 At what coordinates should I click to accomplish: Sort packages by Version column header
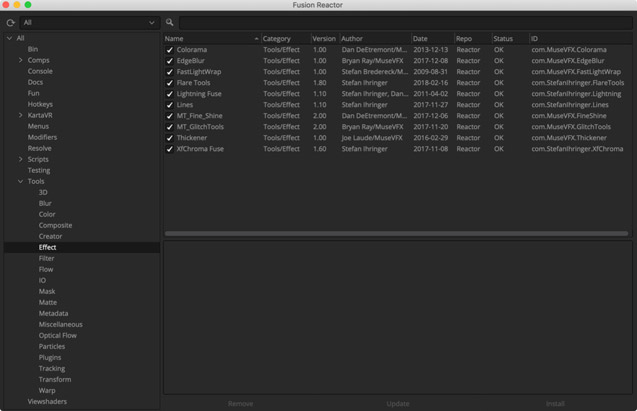point(324,39)
